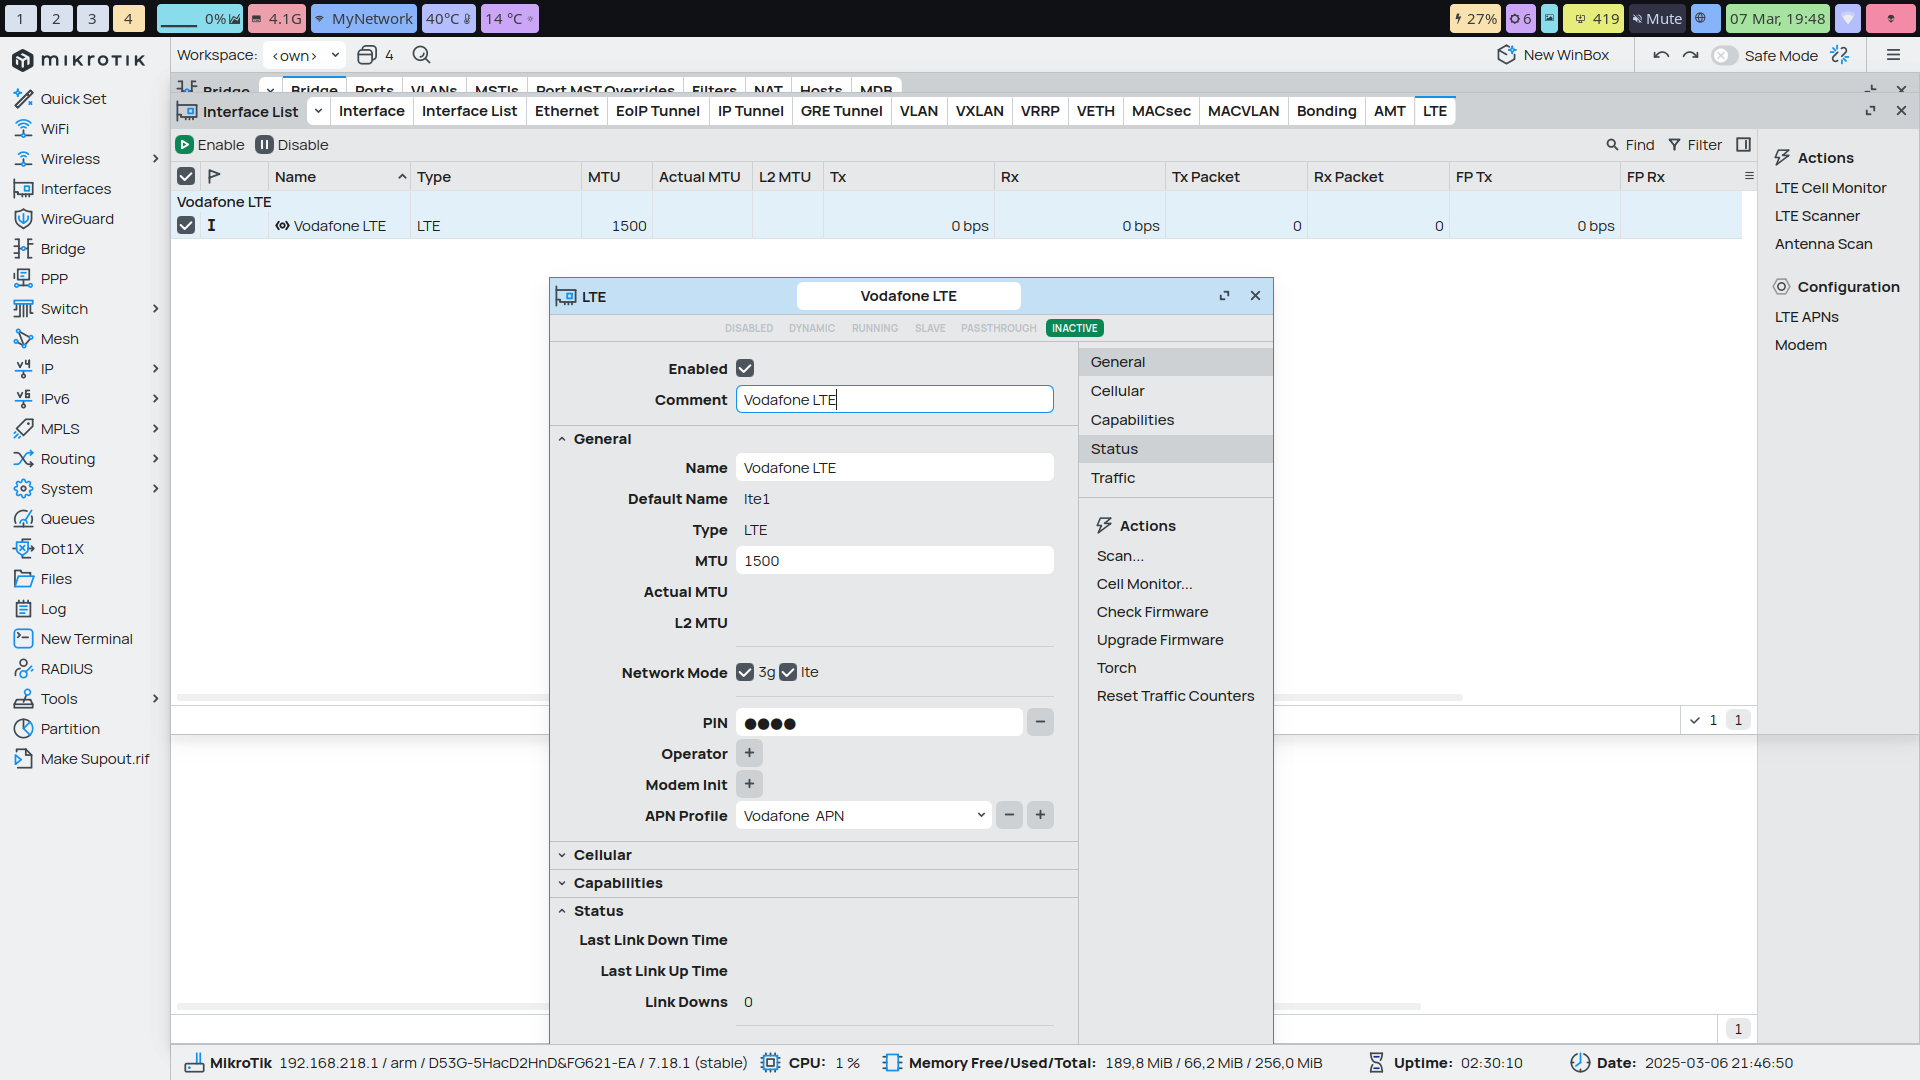
Task: Expand the Cellular section in LTE dialog
Action: click(562, 855)
